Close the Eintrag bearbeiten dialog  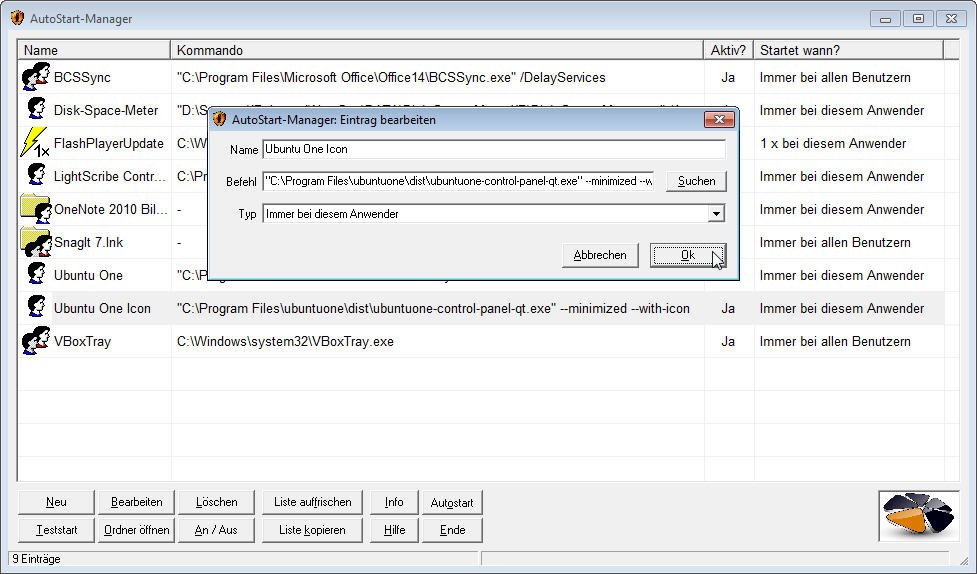[x=719, y=120]
